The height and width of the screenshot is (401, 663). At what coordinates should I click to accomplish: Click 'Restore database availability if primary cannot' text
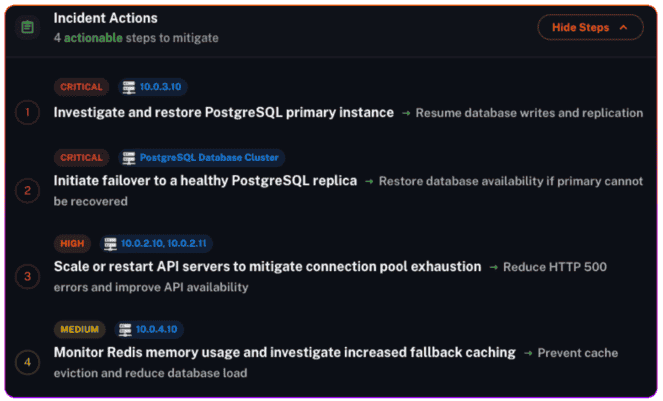[511, 181]
